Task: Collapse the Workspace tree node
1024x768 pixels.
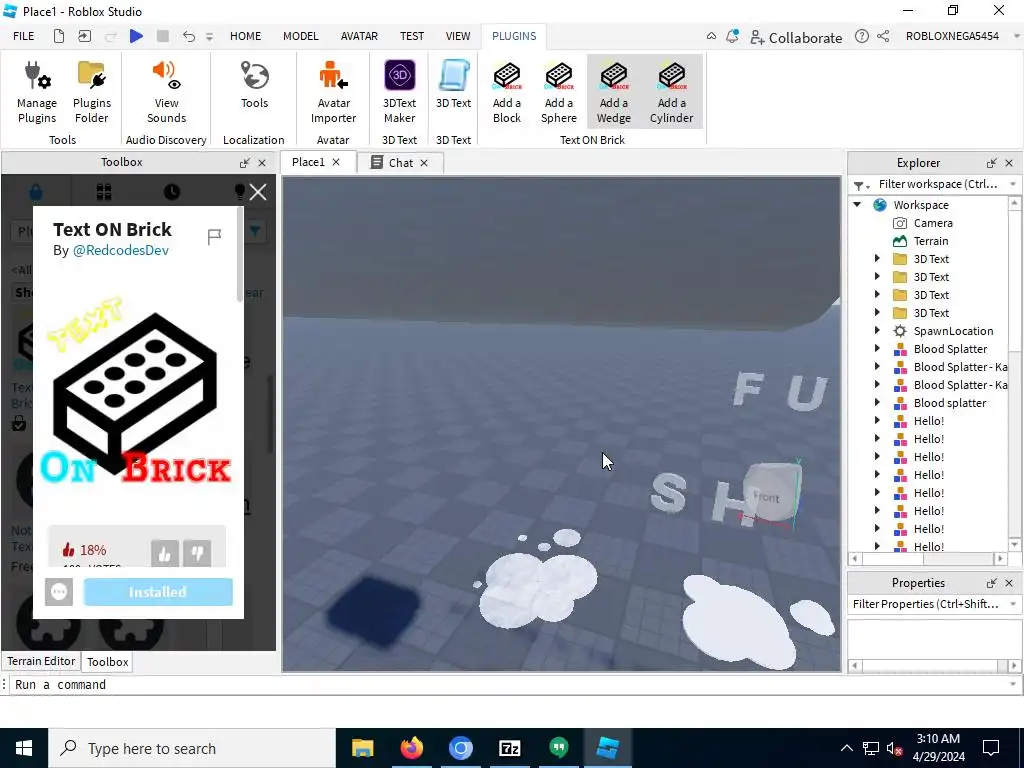Action: (857, 204)
